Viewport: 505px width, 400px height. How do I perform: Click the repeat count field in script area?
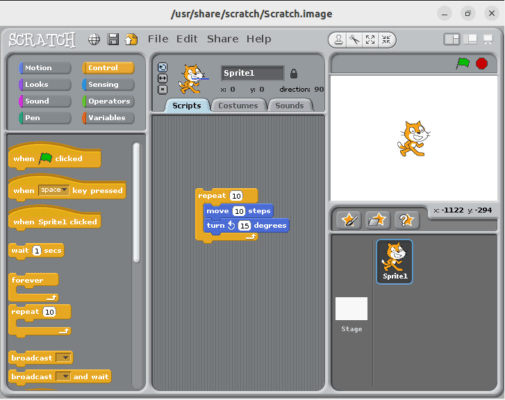coord(236,196)
